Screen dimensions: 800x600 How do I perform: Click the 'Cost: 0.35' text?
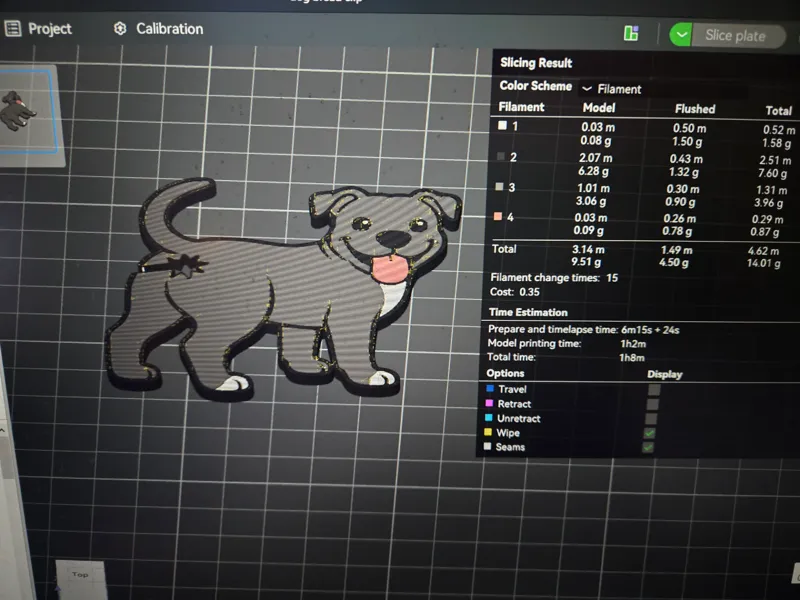click(x=514, y=292)
